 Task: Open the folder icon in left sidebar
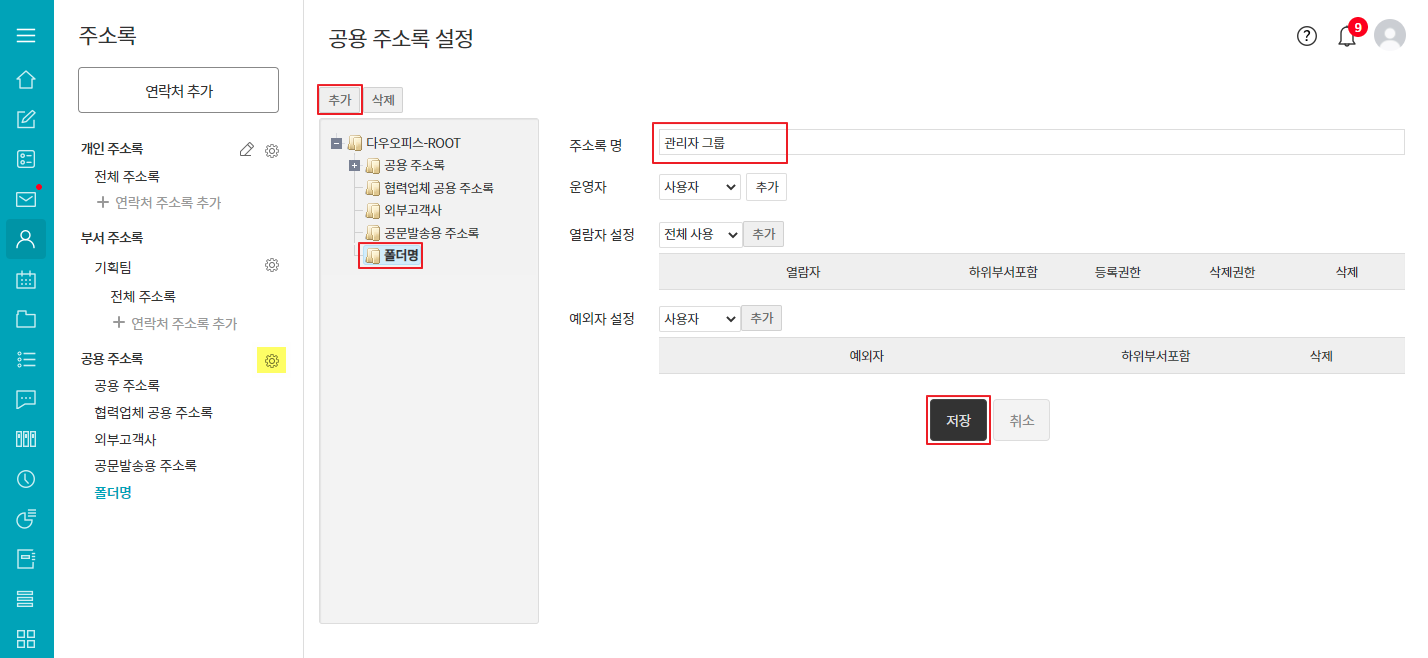26,319
